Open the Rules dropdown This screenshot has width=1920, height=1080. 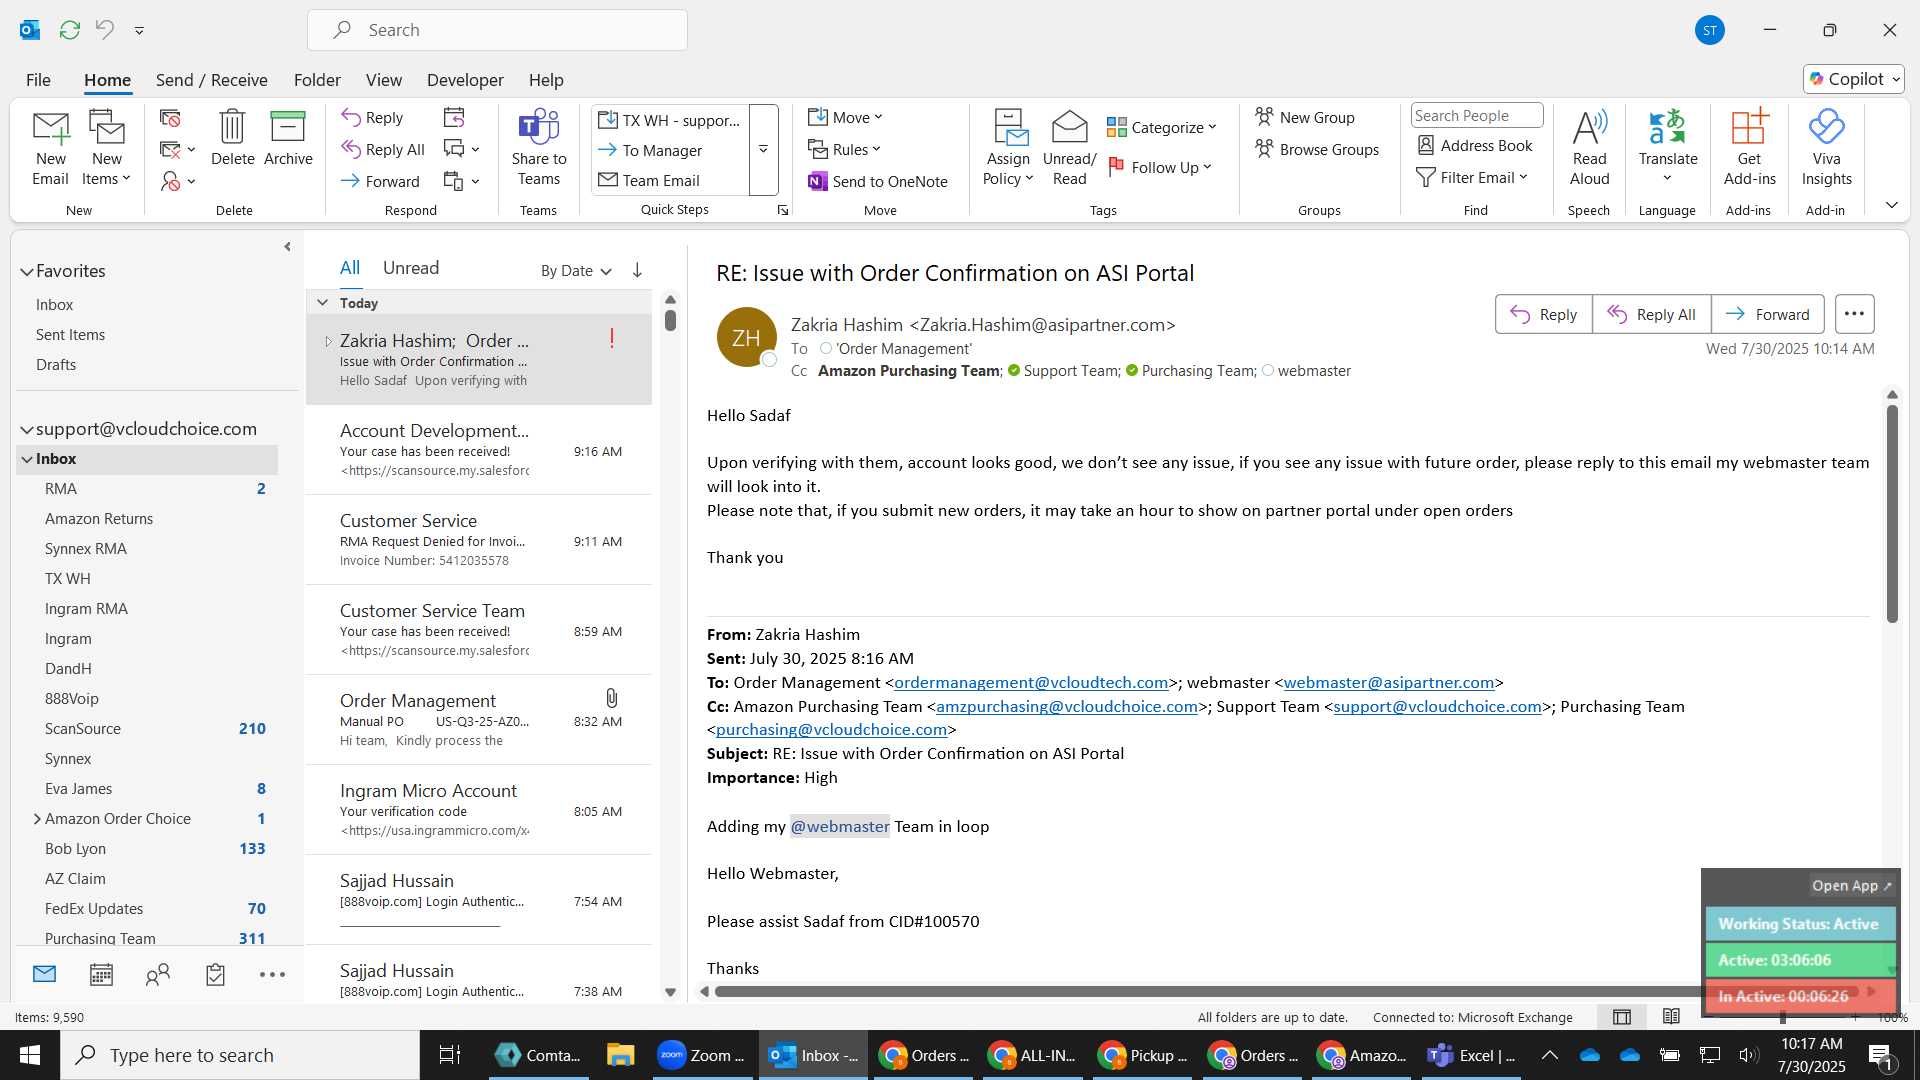click(845, 149)
